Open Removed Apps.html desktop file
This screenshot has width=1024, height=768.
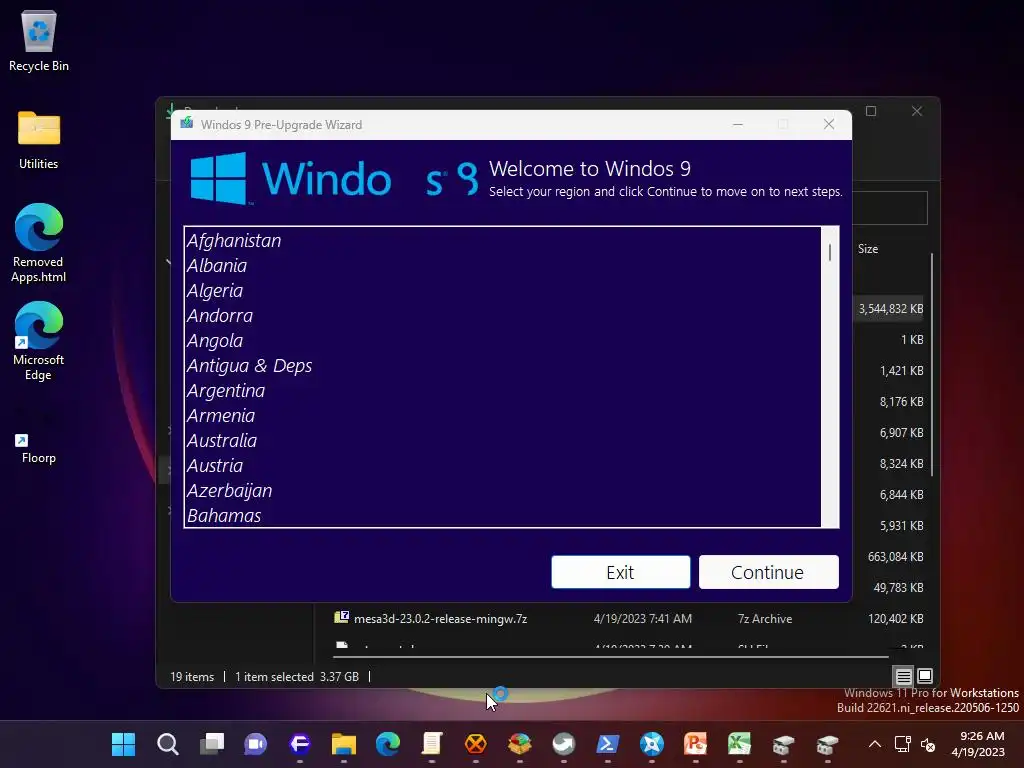[x=39, y=243]
